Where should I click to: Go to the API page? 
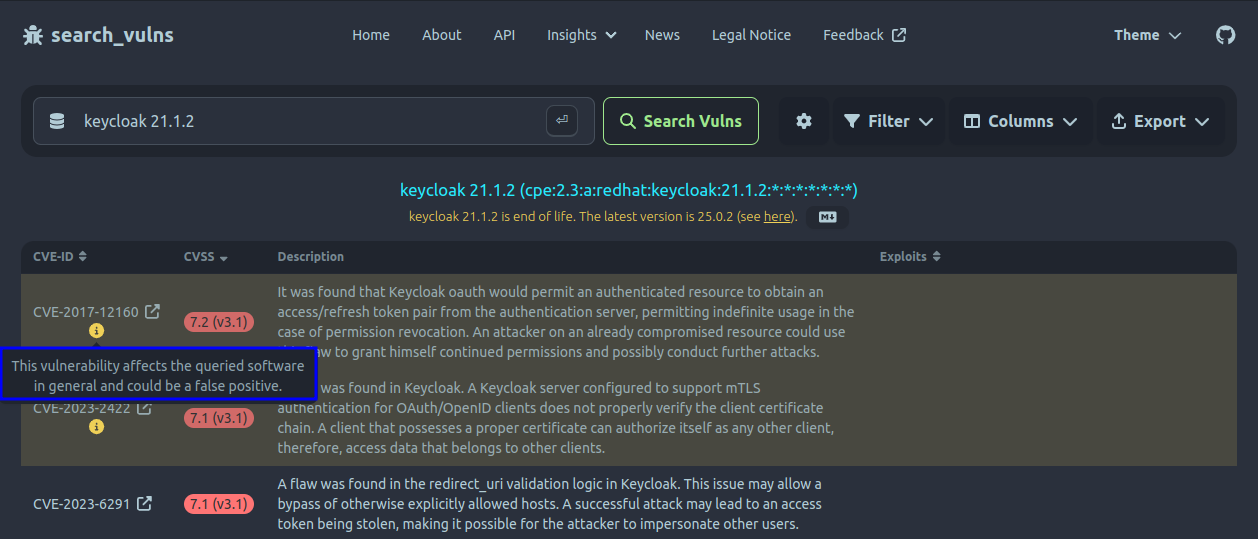[x=504, y=35]
